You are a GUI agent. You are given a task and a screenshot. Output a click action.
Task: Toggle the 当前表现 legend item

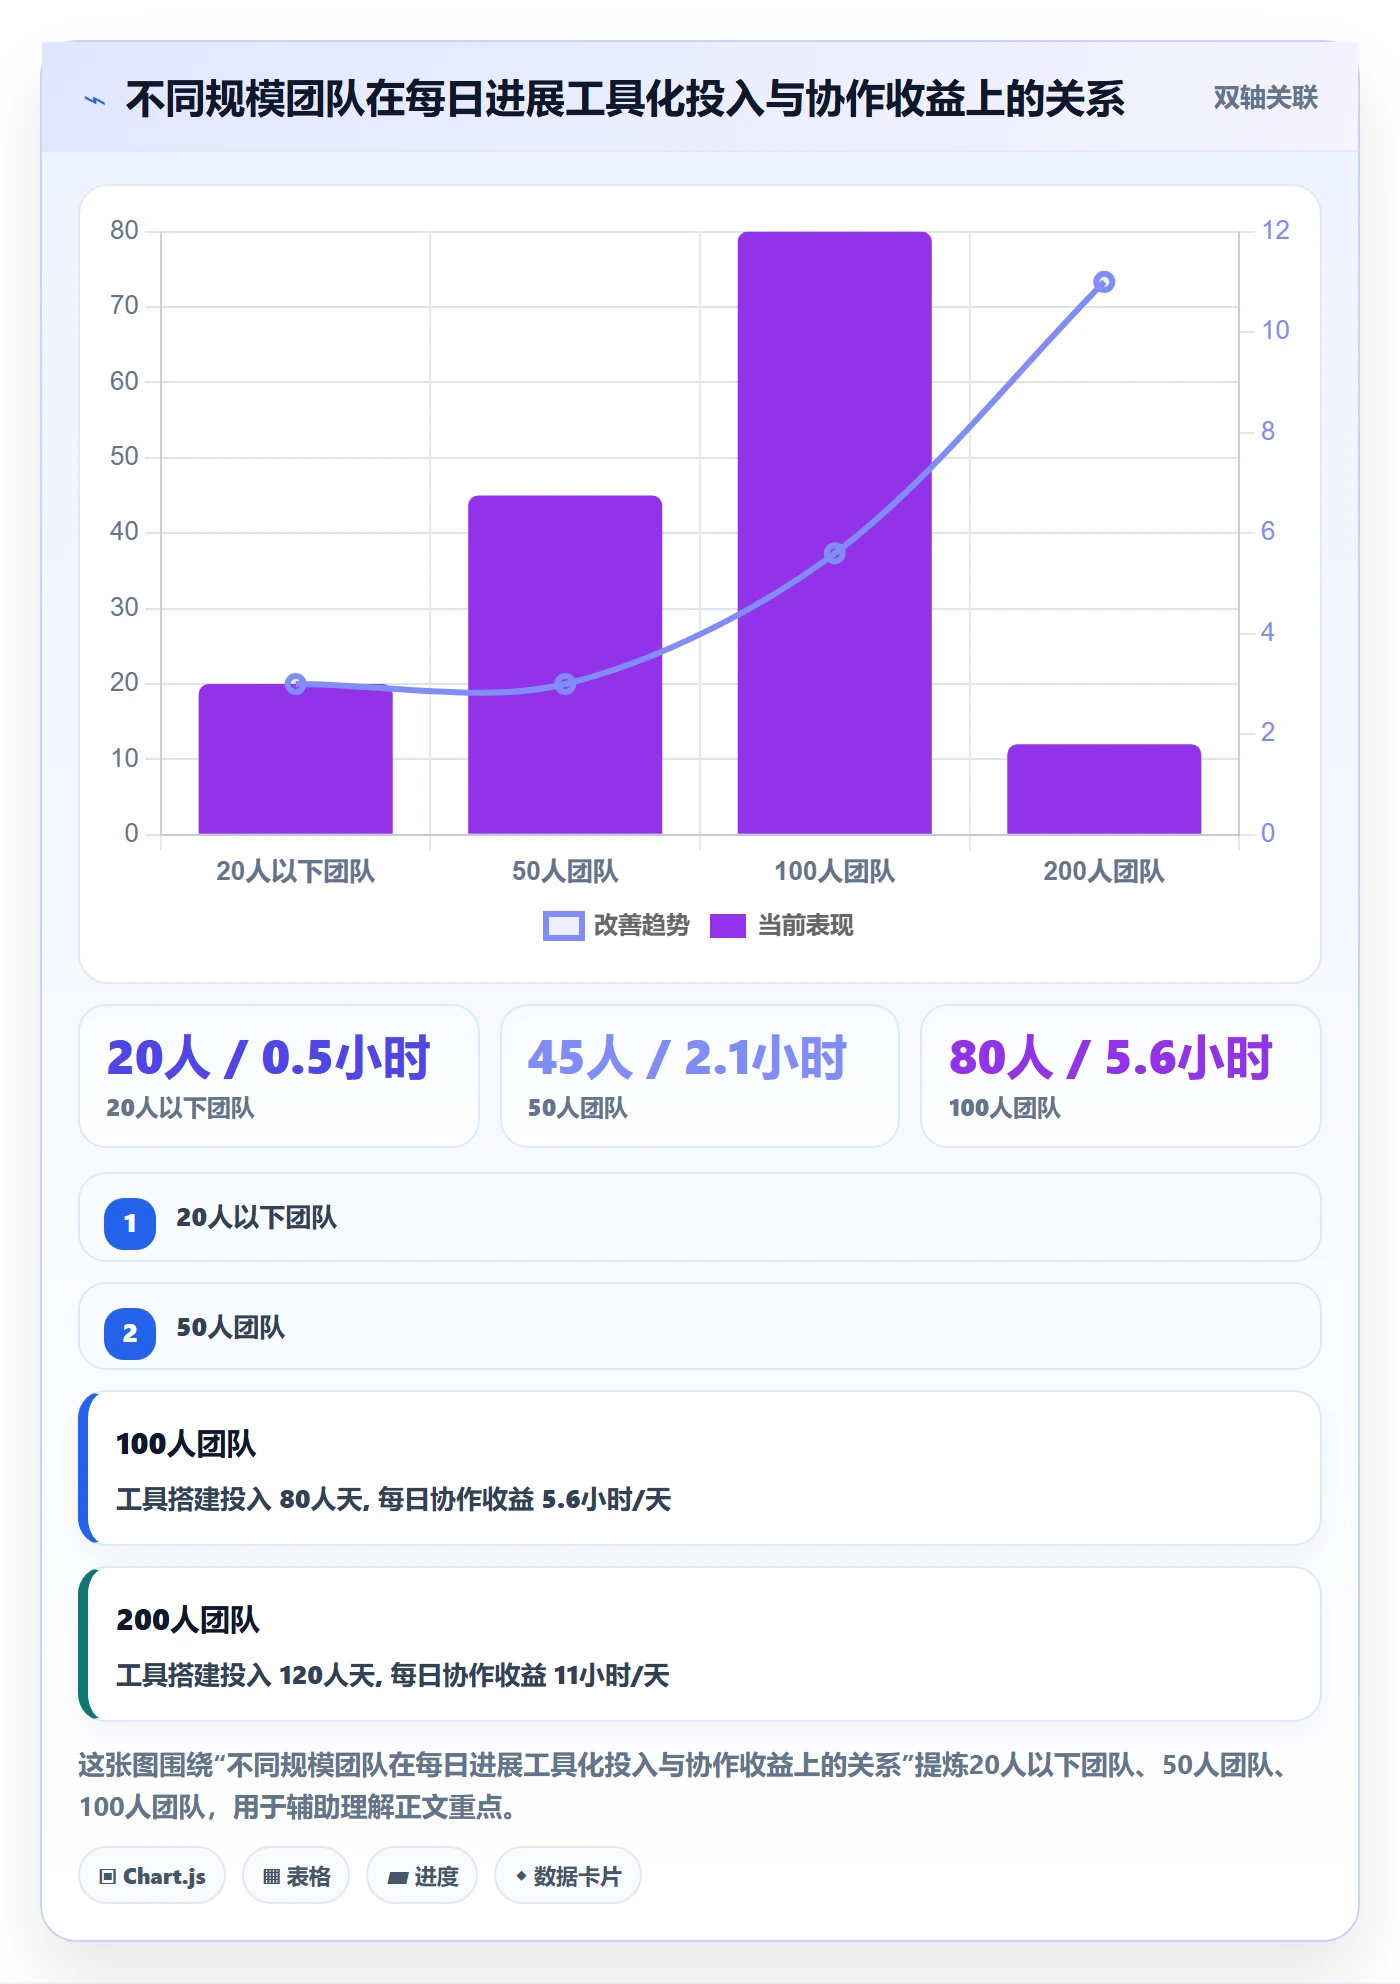pos(782,926)
